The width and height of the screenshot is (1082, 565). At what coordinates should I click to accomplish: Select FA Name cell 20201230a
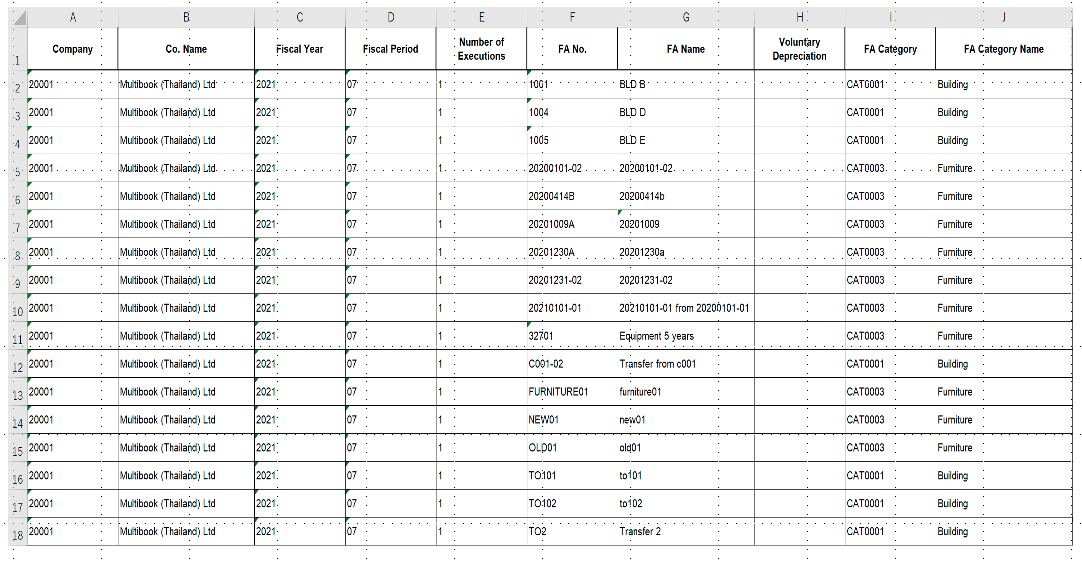click(686, 252)
